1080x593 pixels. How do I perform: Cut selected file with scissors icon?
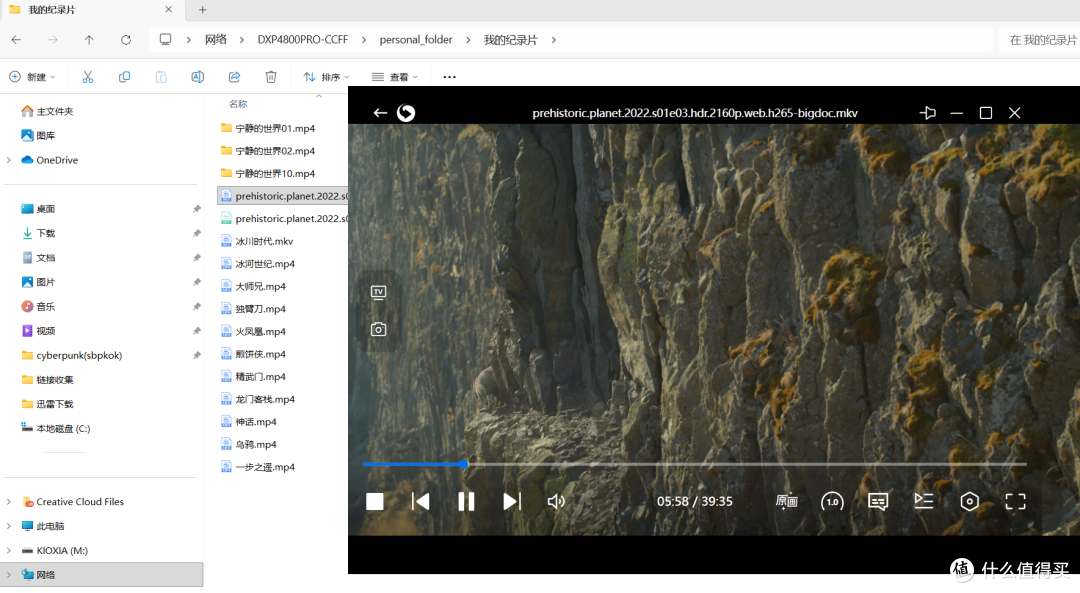pyautogui.click(x=87, y=77)
